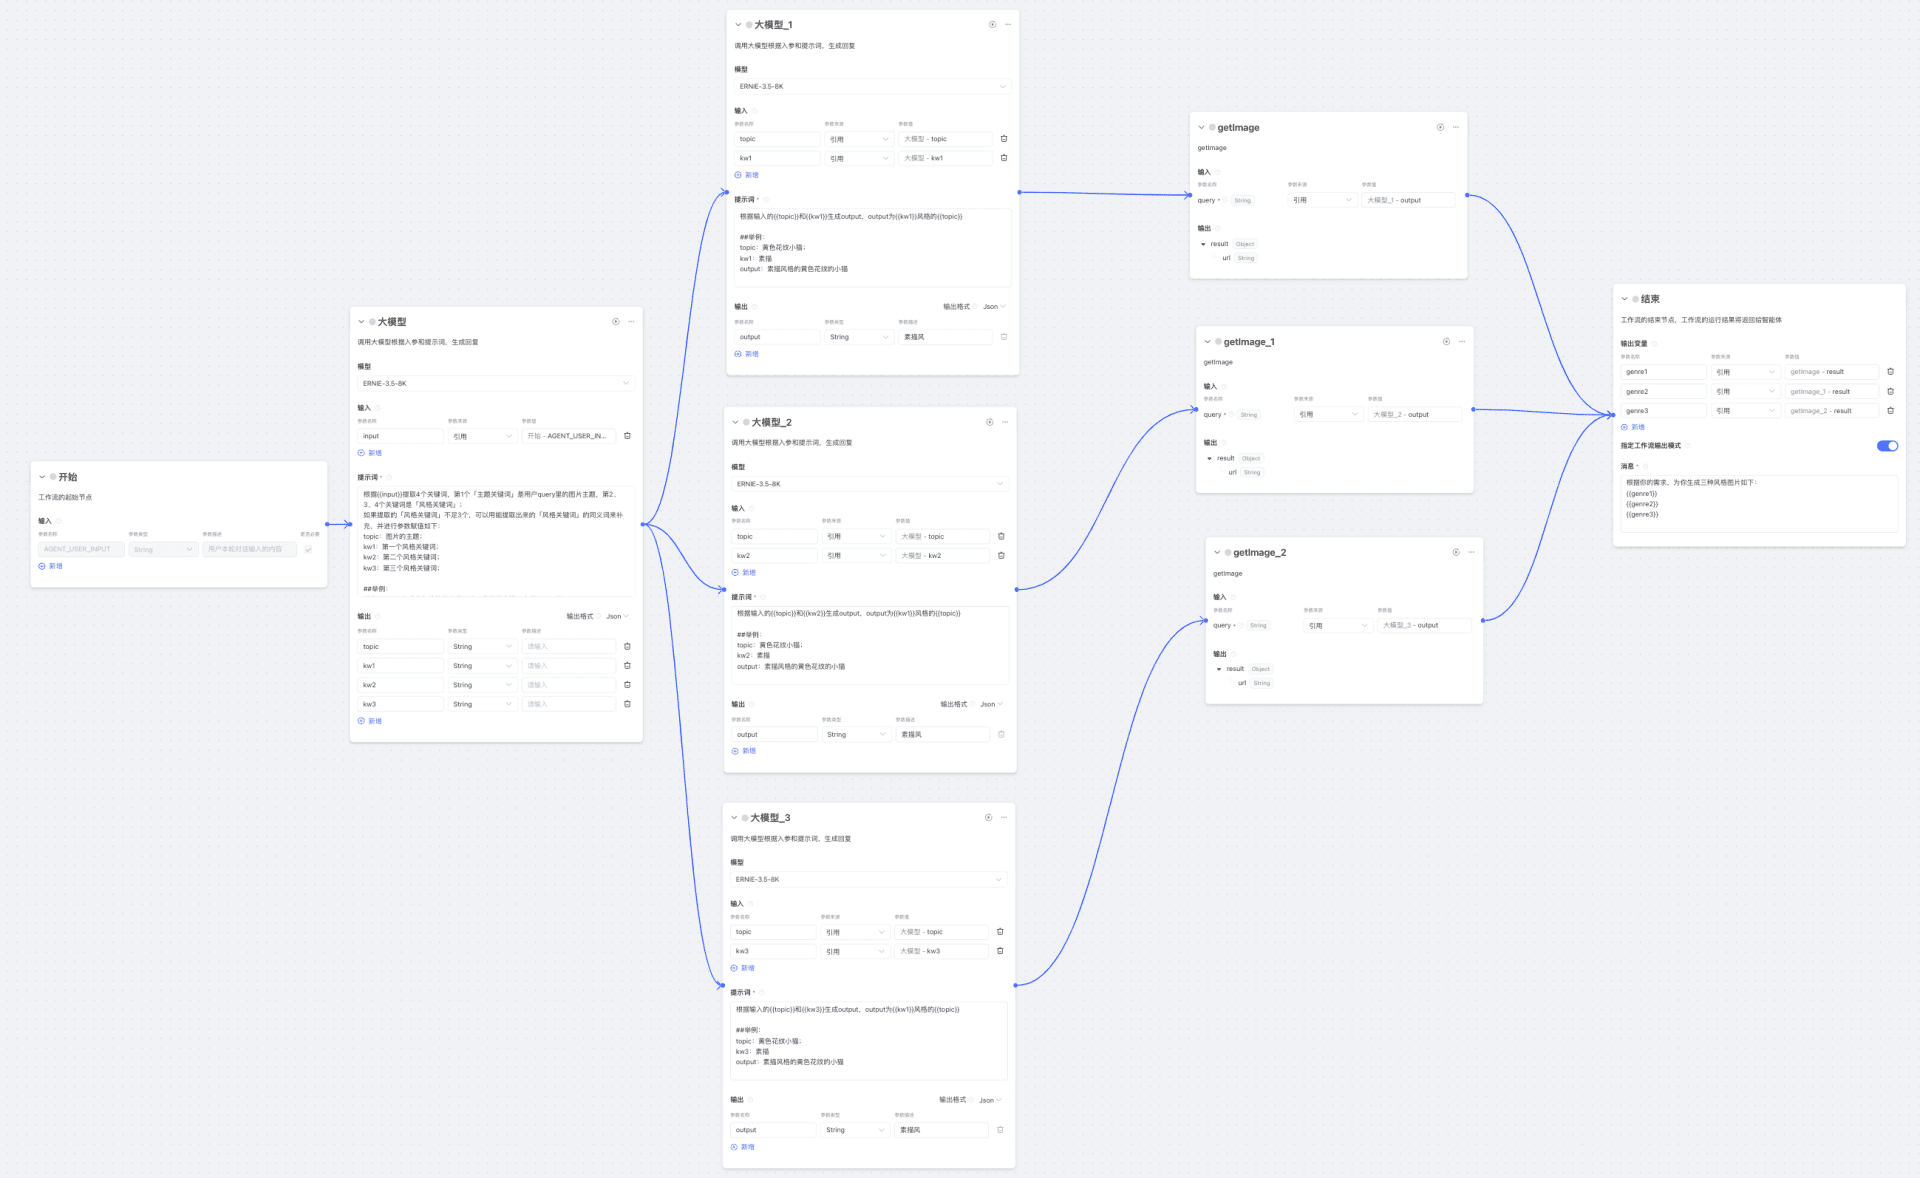This screenshot has width=1920, height=1178.
Task: Run the 大模型_2 node play icon
Action: 989,422
